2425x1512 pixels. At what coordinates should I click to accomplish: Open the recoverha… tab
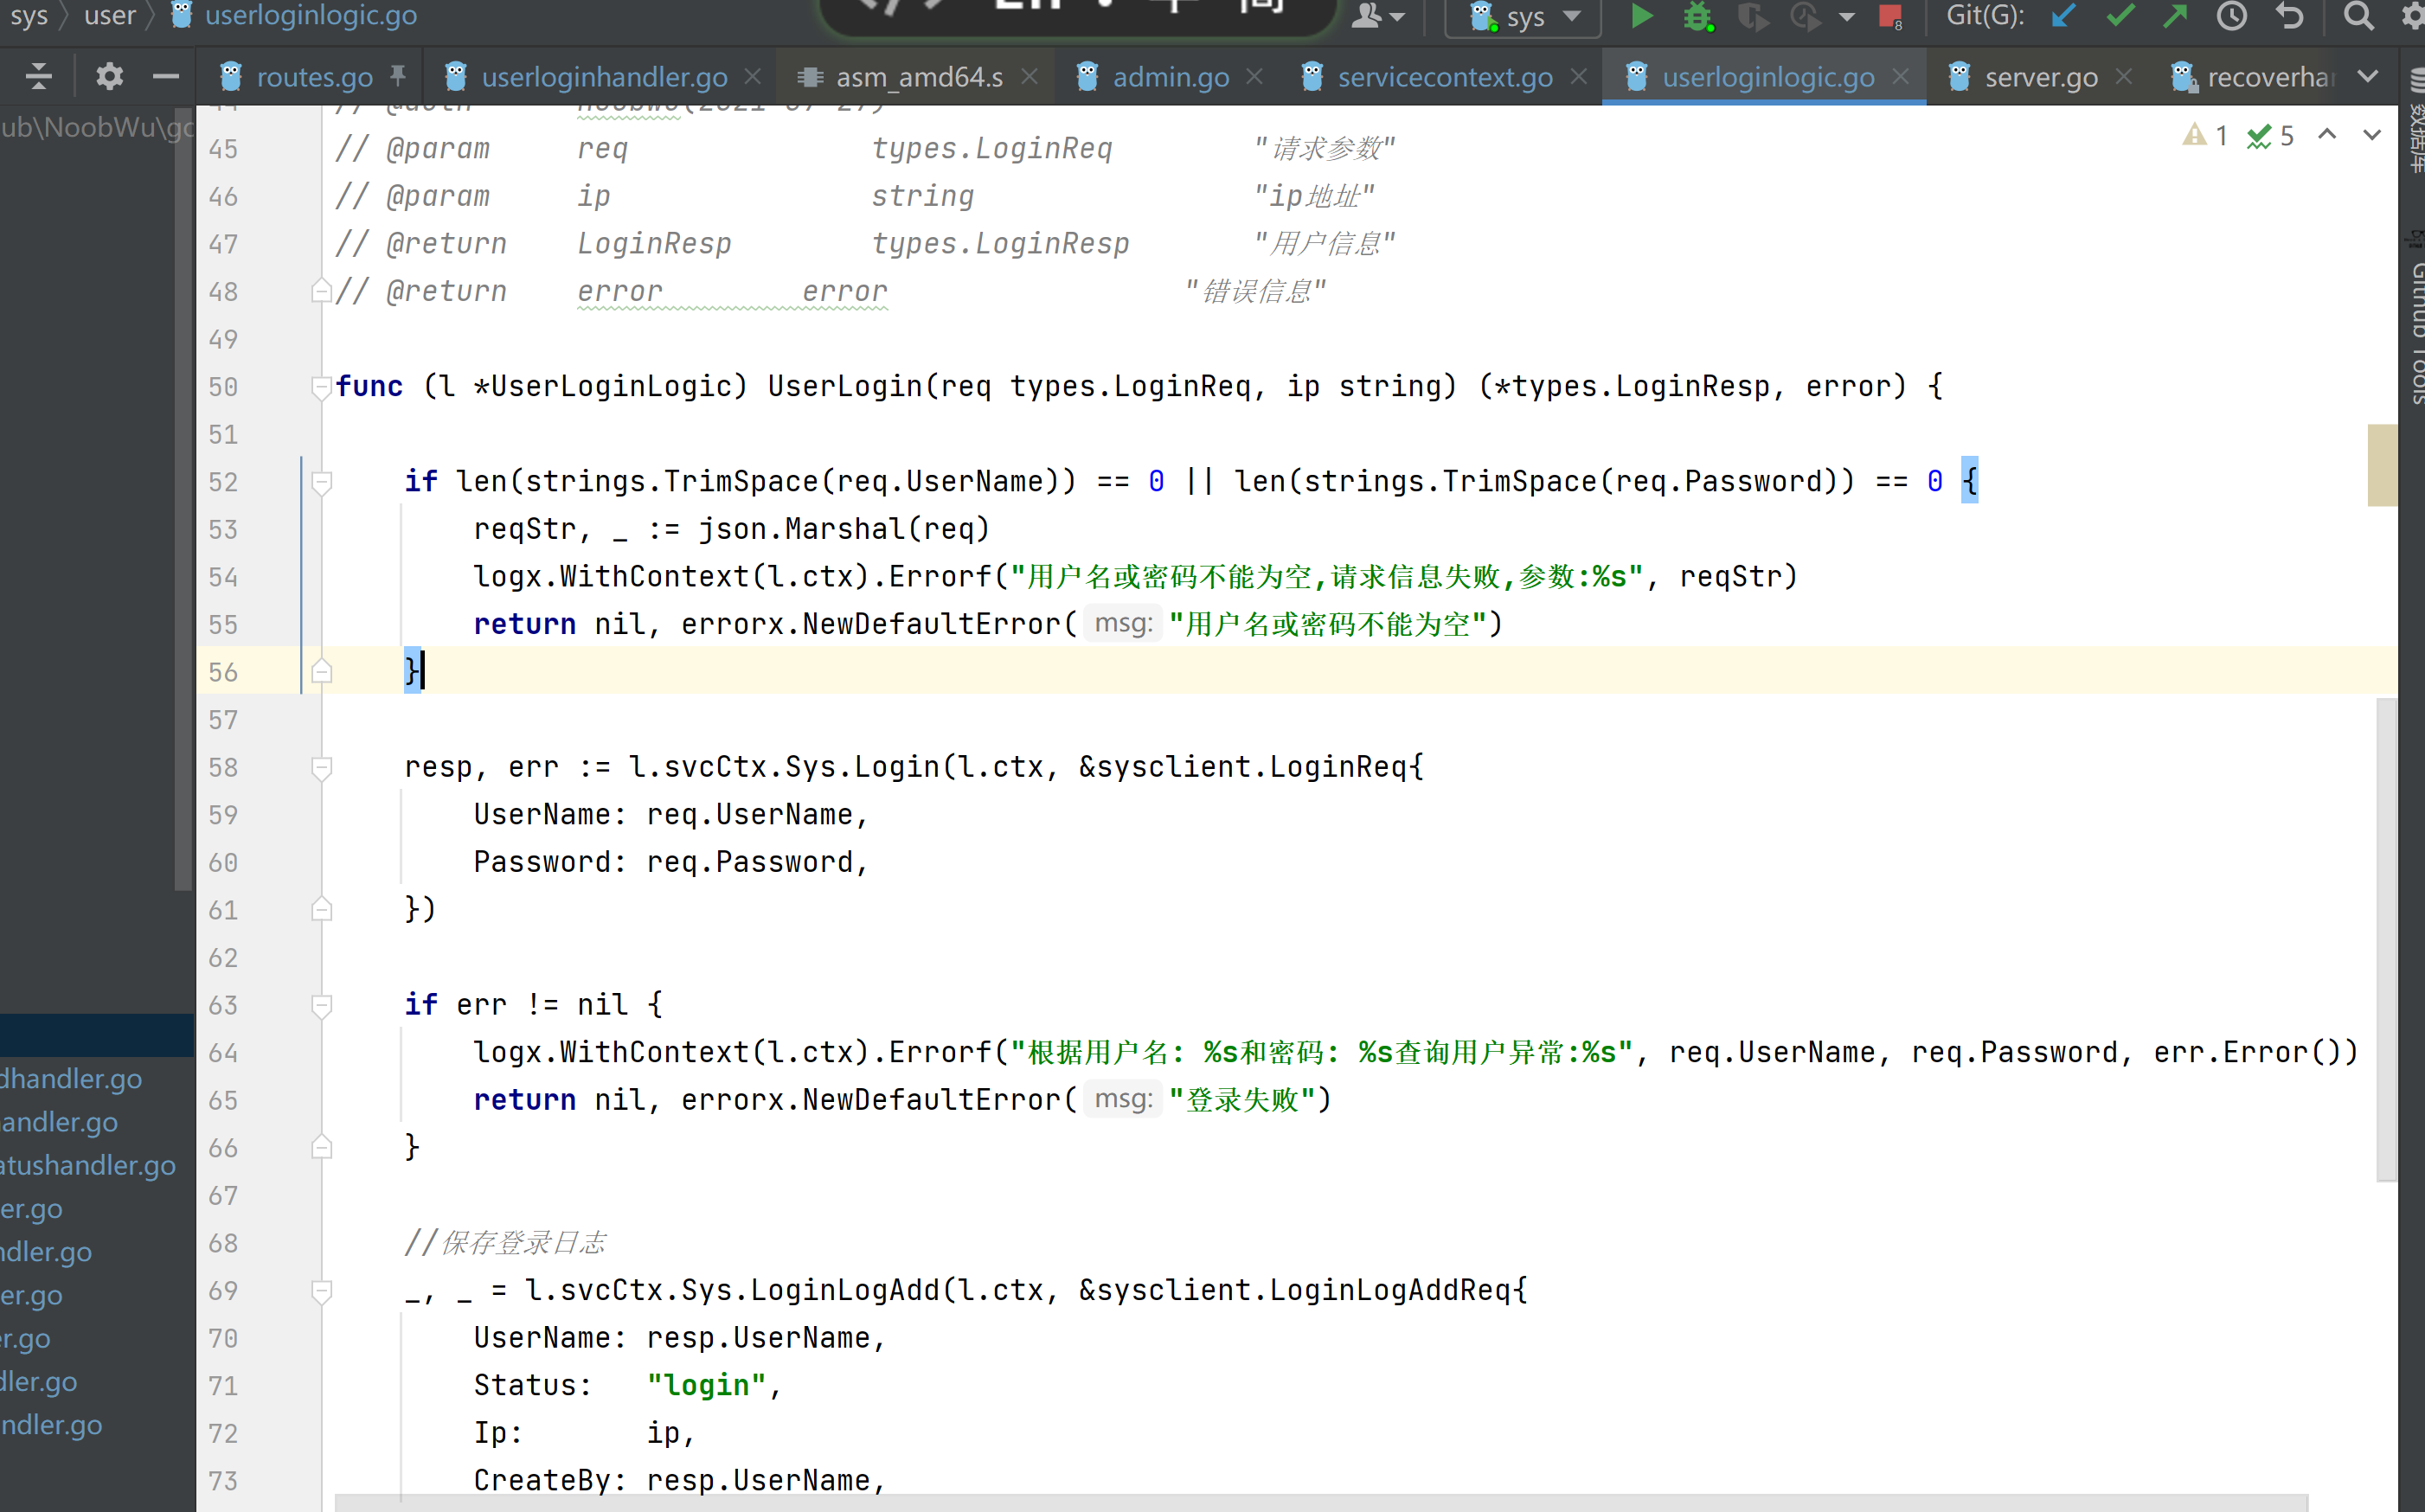2253,76
